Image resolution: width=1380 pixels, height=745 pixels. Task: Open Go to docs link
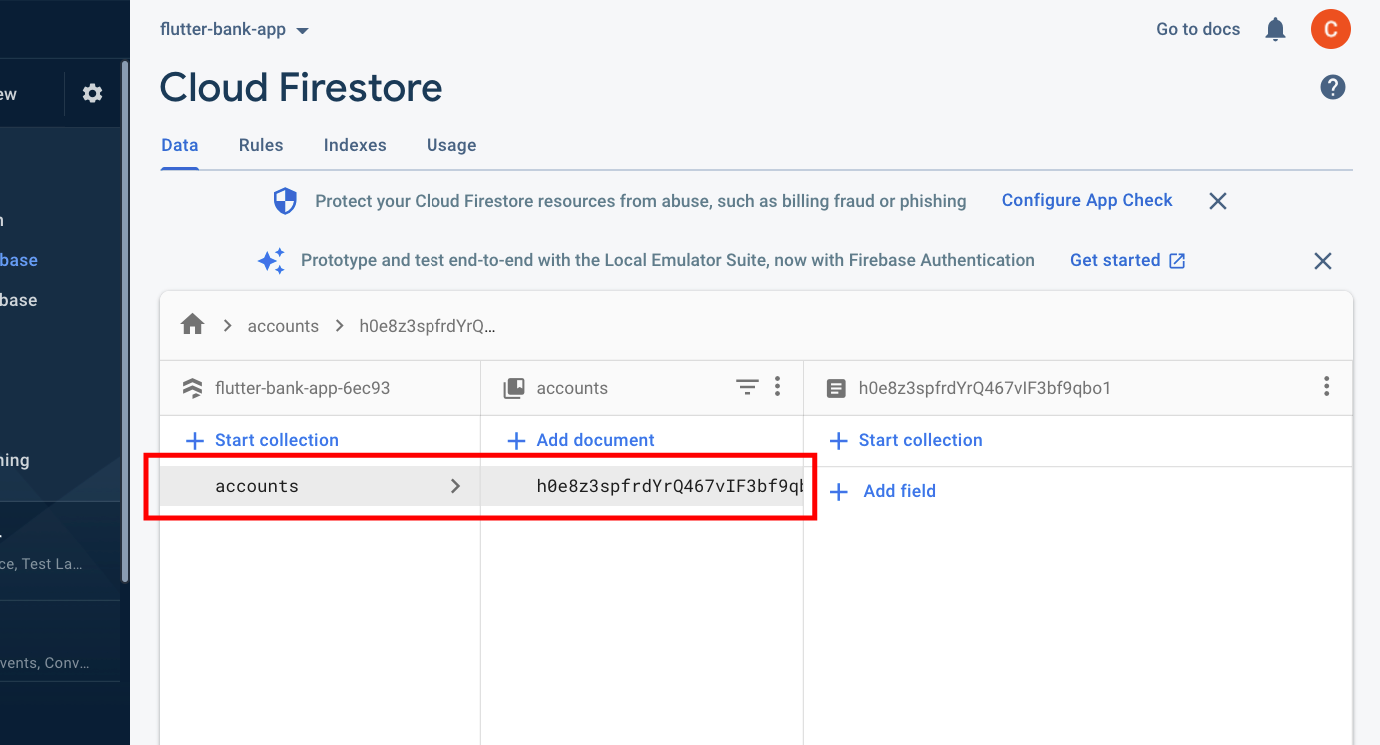(1198, 30)
